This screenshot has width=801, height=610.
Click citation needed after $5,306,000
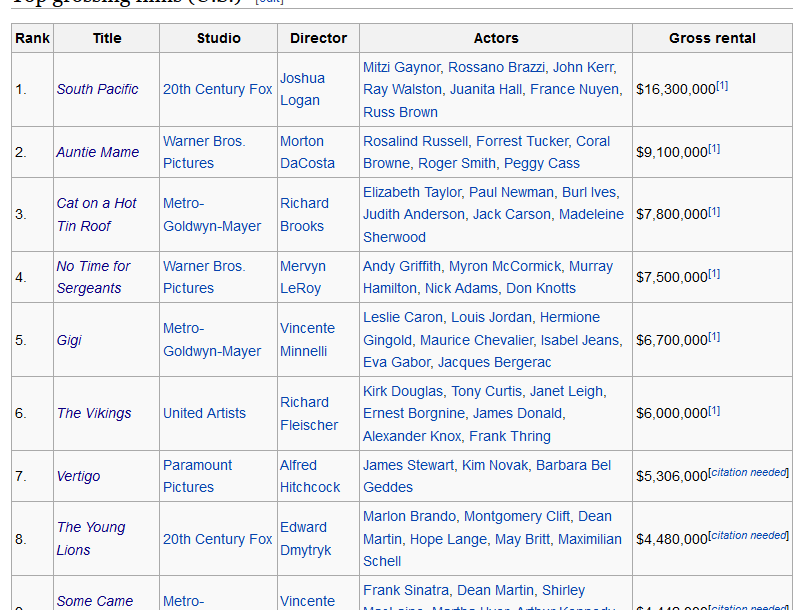pyautogui.click(x=748, y=473)
